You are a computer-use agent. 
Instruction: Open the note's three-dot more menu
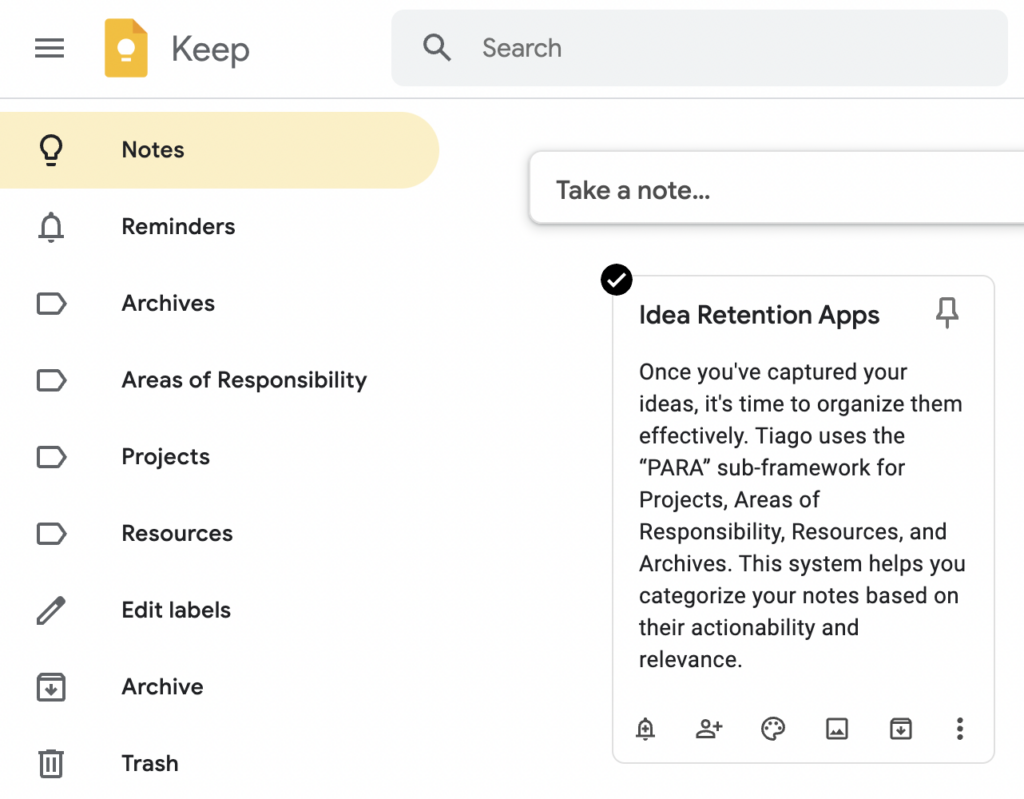[x=959, y=729]
